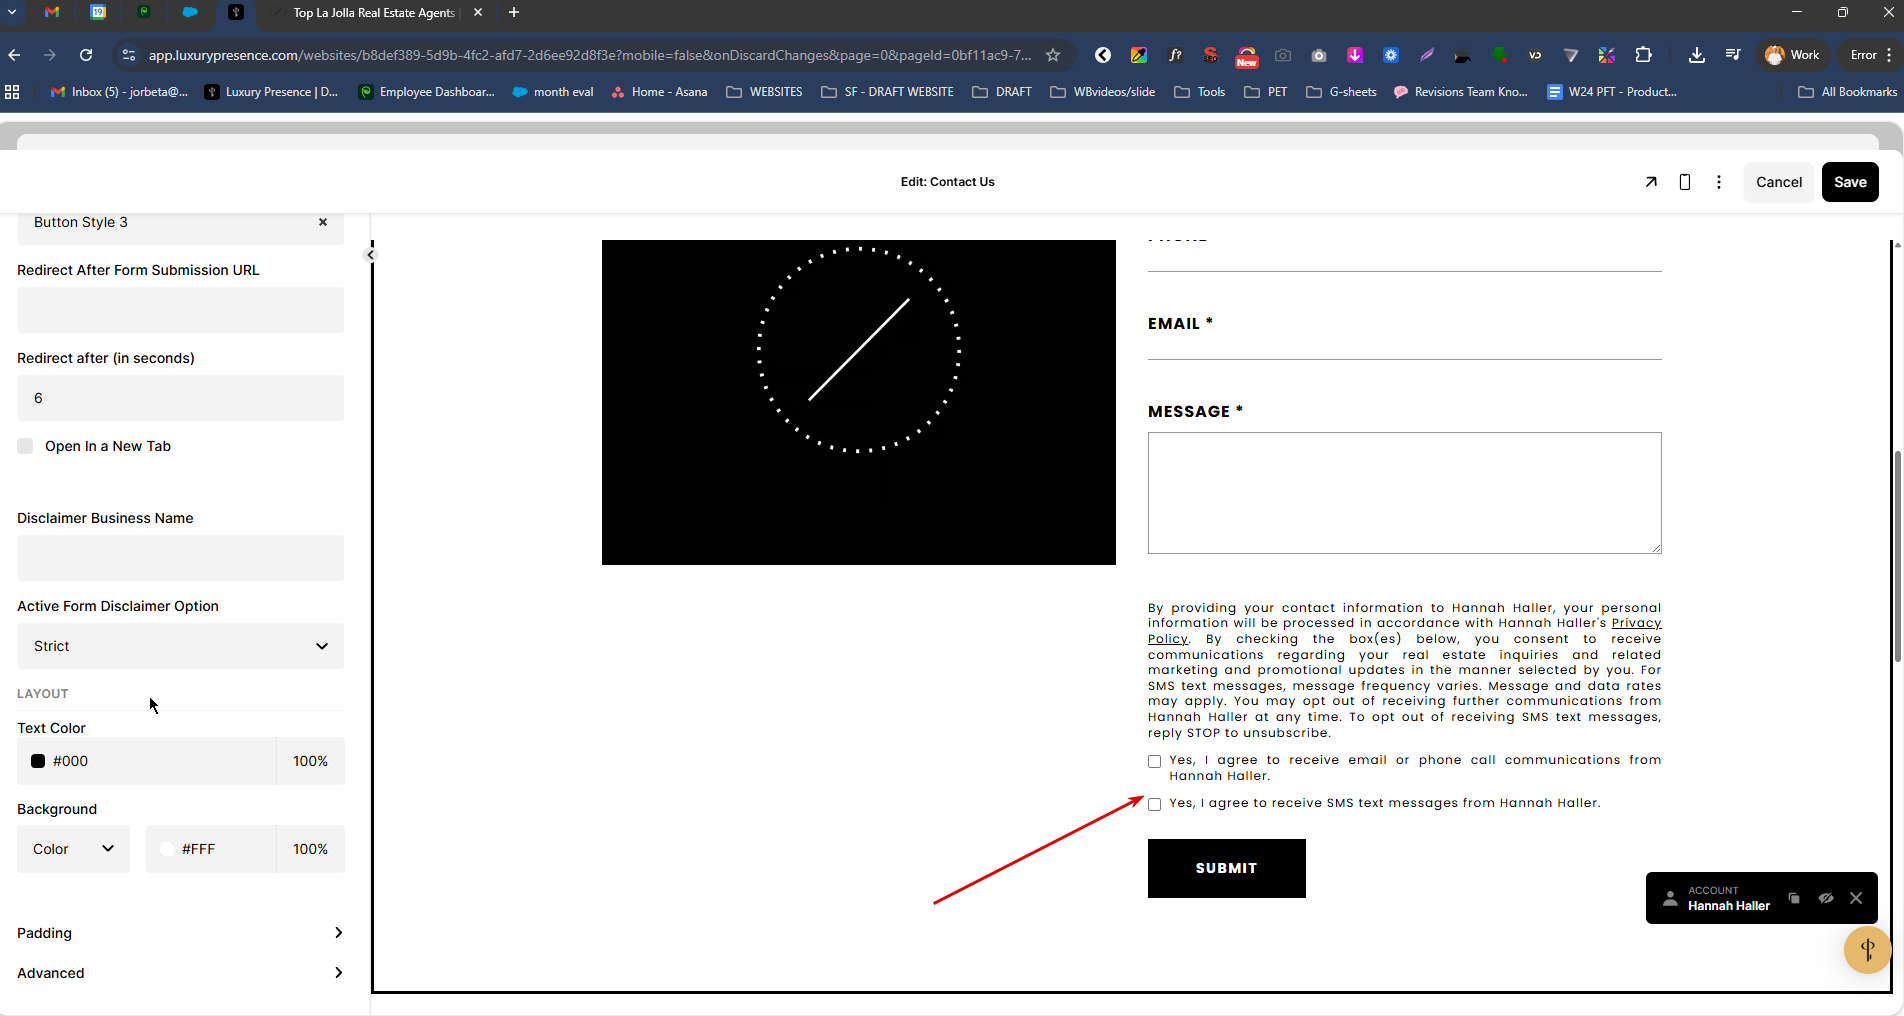Expand the Padding section
The image size is (1904, 1016).
click(181, 933)
